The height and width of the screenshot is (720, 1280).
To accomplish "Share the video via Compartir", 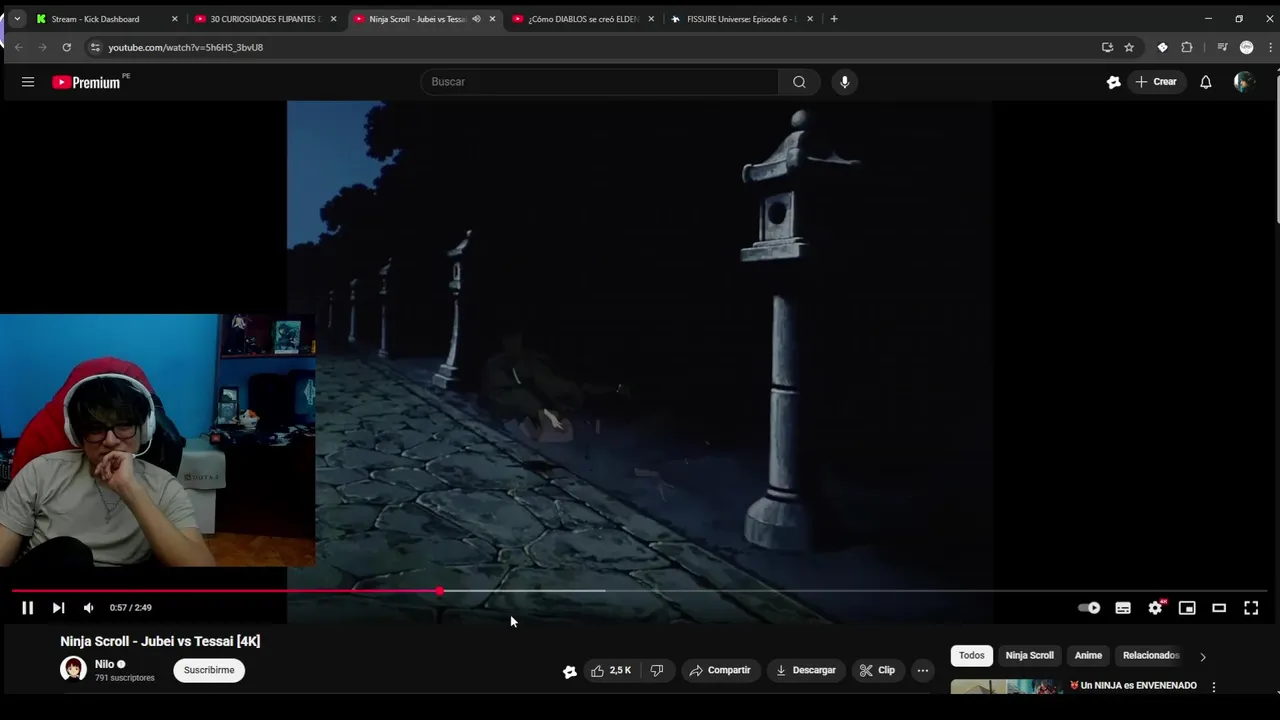I will pyautogui.click(x=720, y=670).
